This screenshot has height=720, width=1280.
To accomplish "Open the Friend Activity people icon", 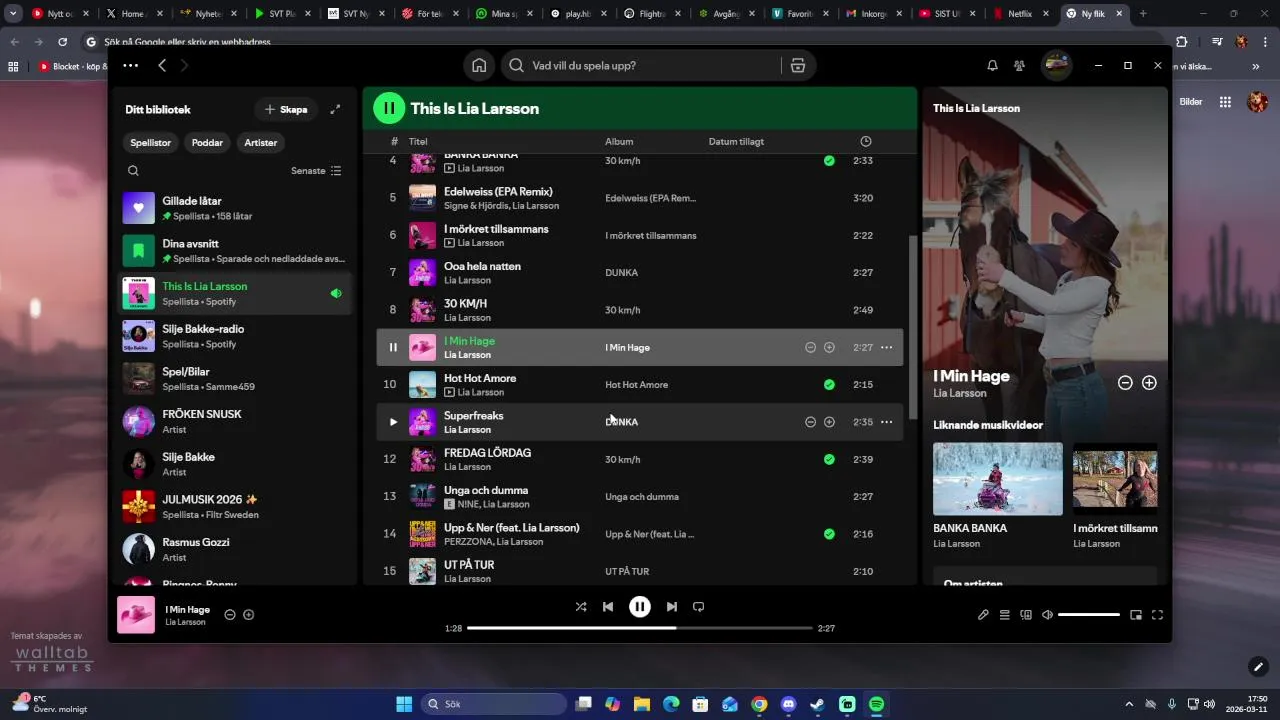I will click(x=1019, y=65).
